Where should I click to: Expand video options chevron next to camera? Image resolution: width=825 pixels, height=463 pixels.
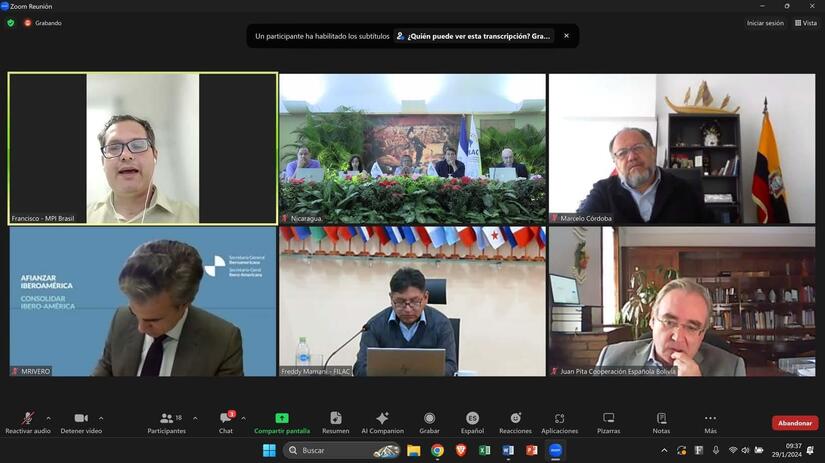[x=101, y=418]
